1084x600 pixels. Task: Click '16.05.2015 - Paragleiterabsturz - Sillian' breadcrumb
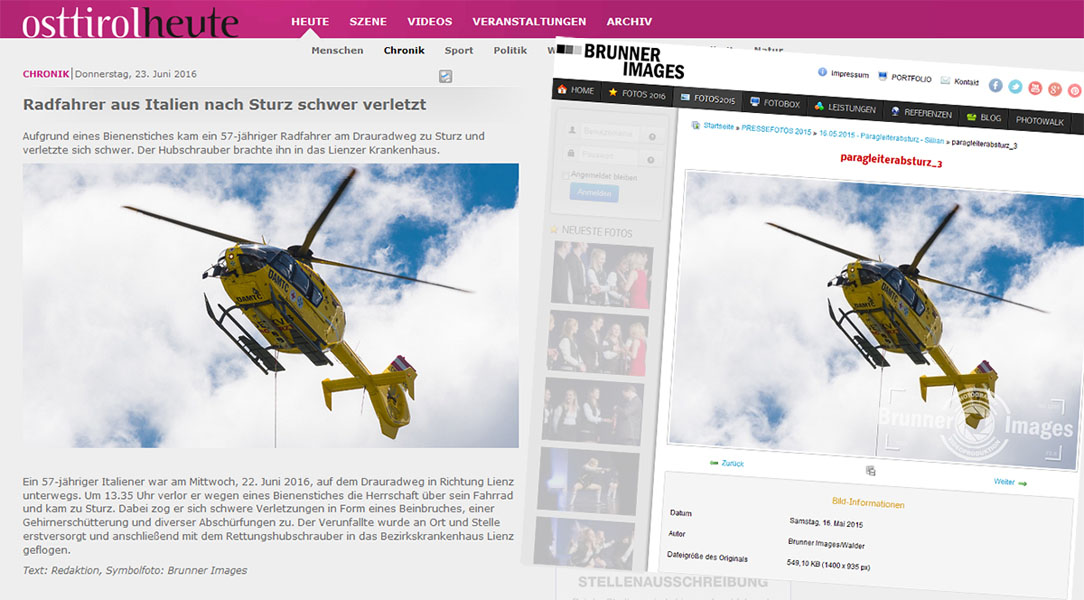coord(881,137)
